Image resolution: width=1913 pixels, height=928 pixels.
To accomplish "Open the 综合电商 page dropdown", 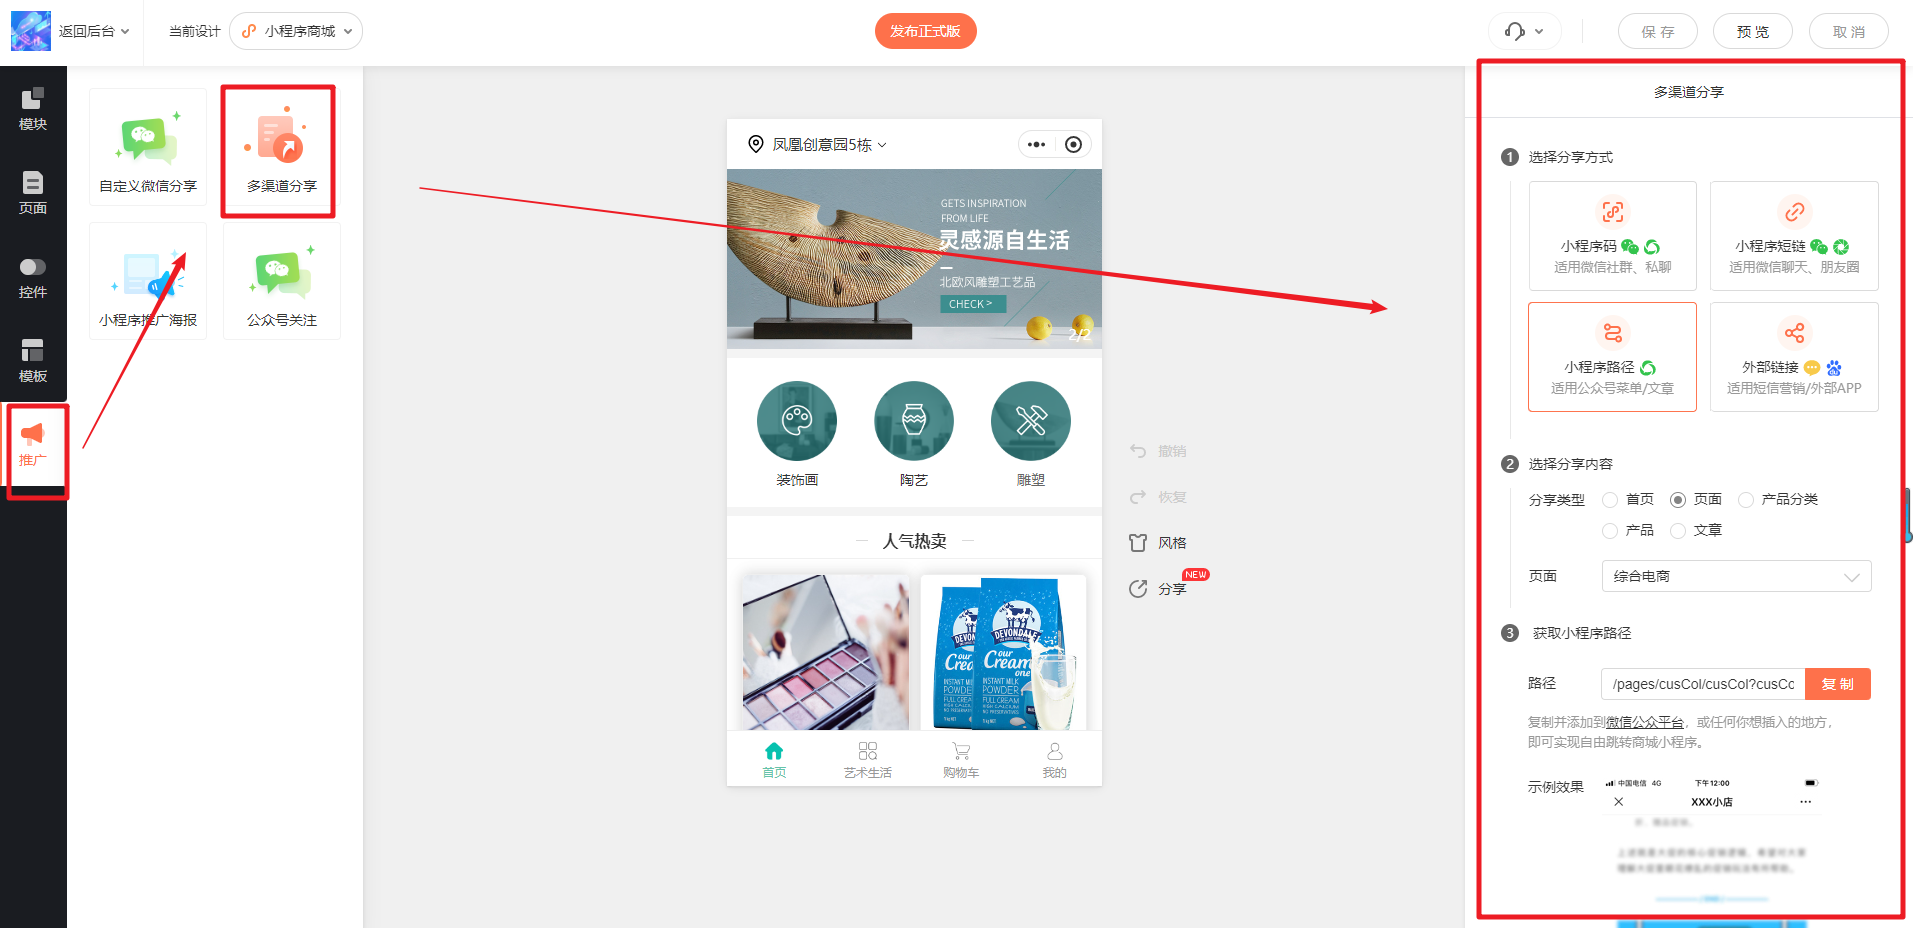I will point(1736,576).
